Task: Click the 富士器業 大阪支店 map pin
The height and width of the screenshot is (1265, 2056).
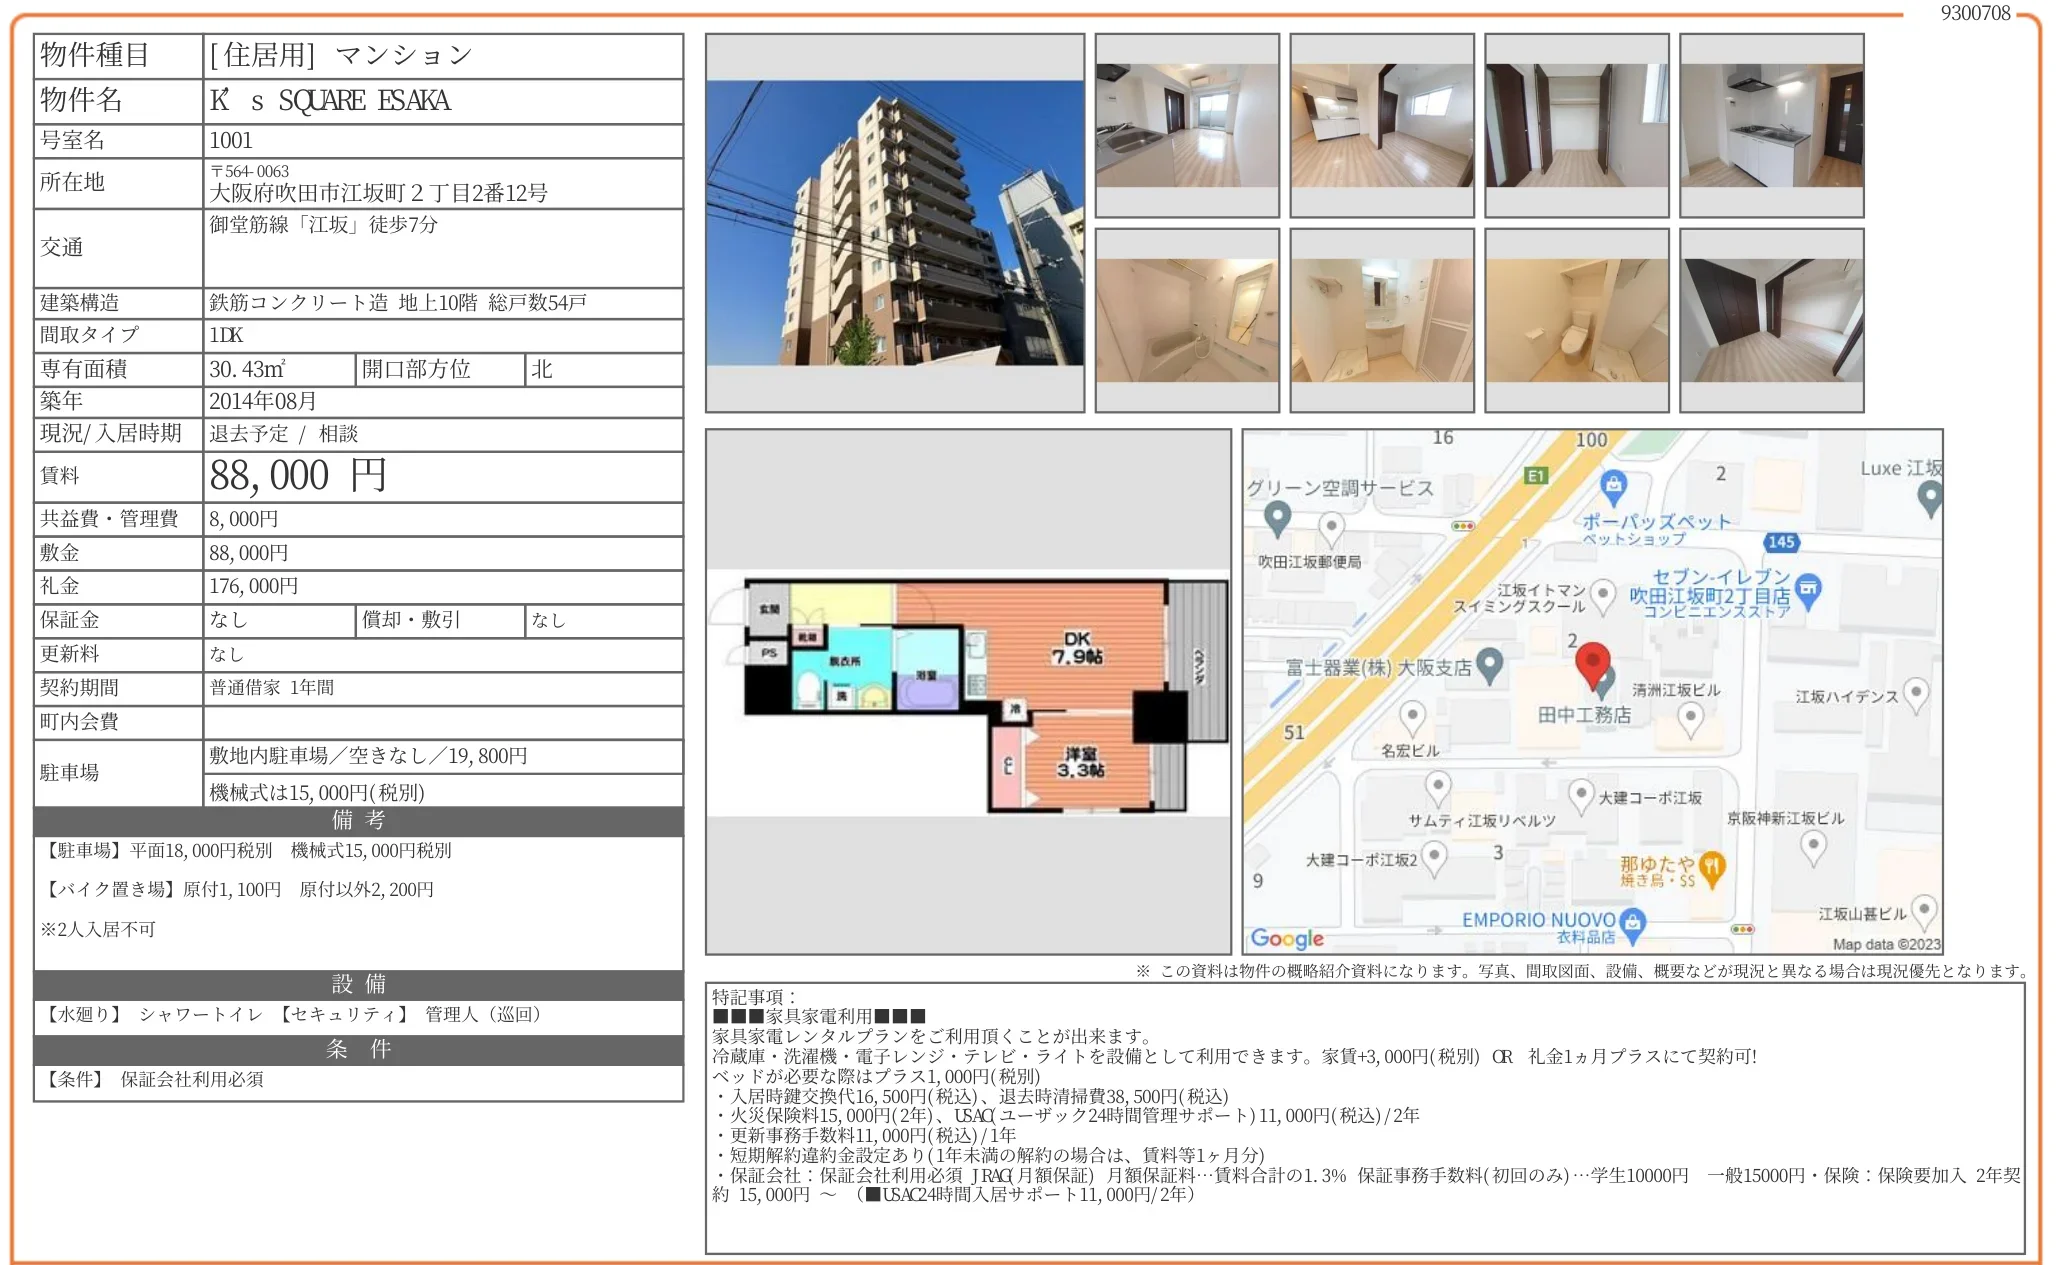Action: tap(1490, 665)
